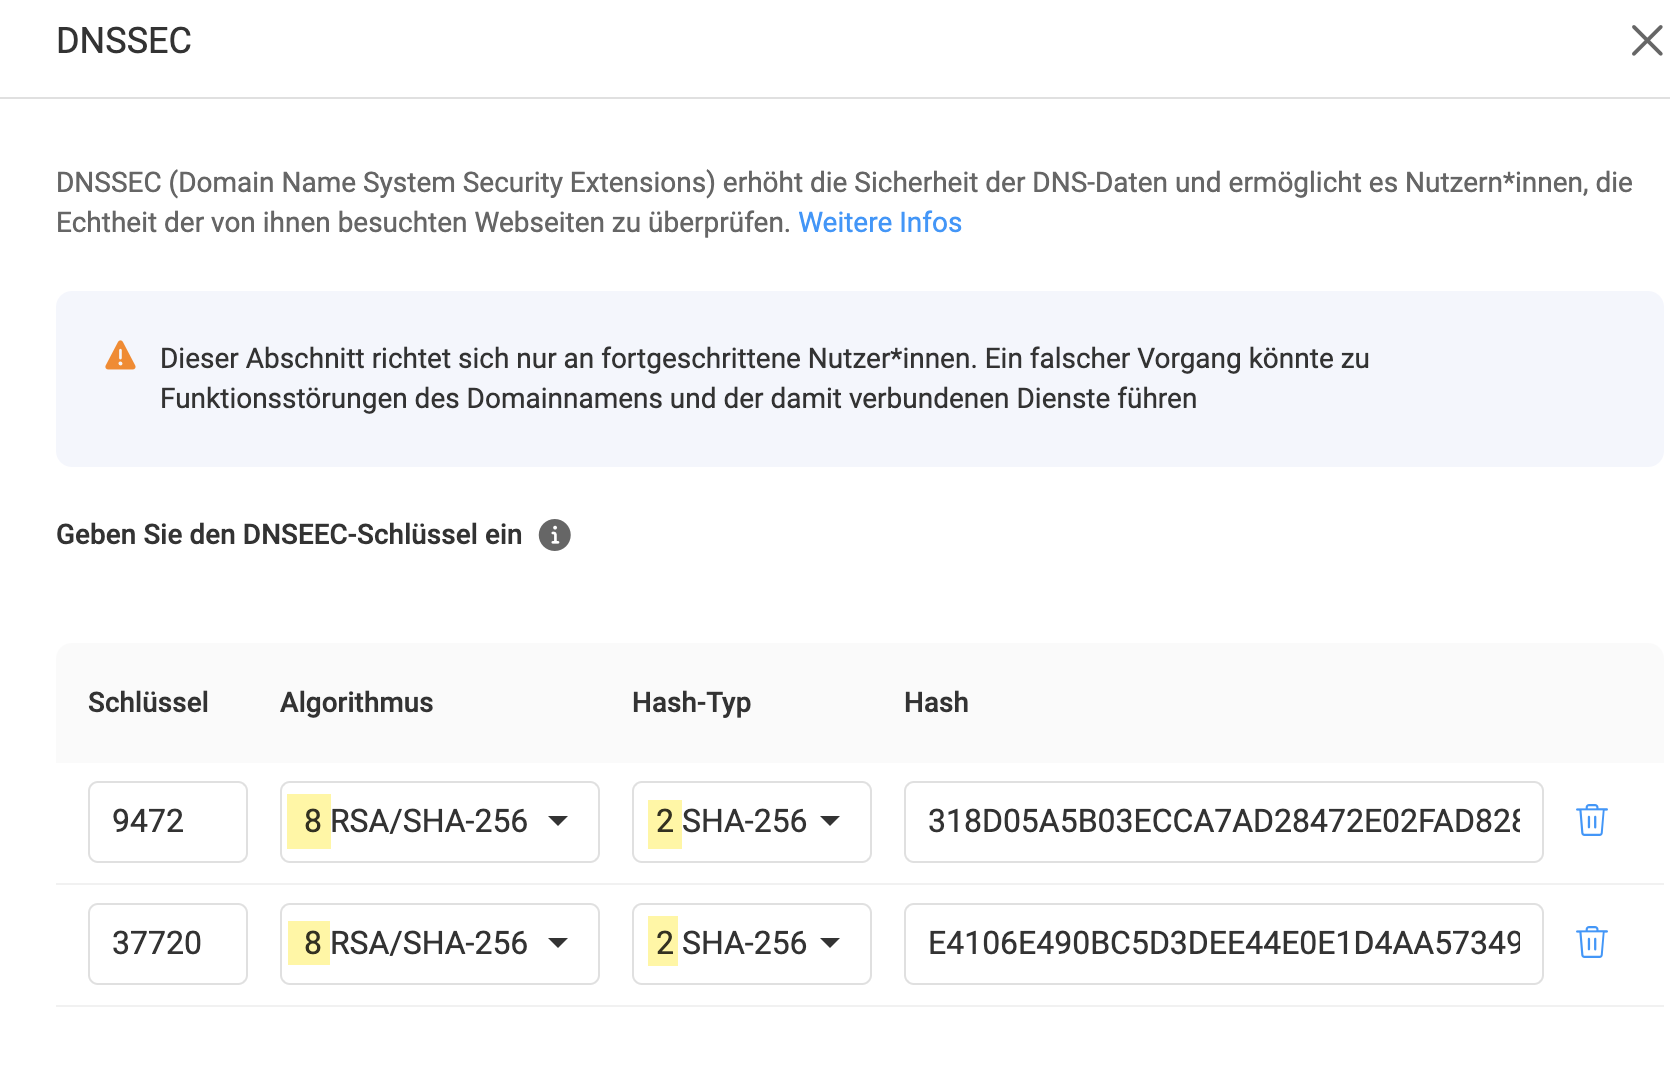
Task: Focus the key field containing 9472
Action: [167, 822]
